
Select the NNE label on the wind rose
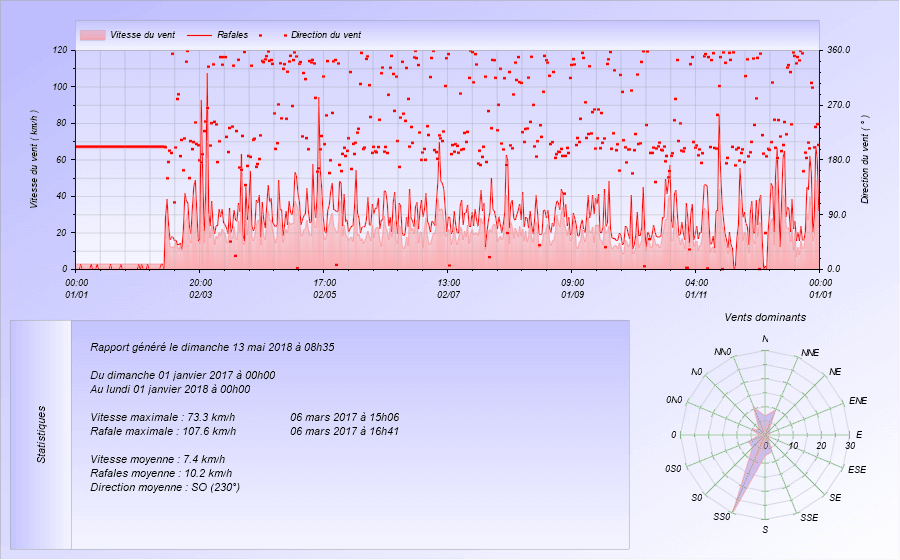pos(810,353)
